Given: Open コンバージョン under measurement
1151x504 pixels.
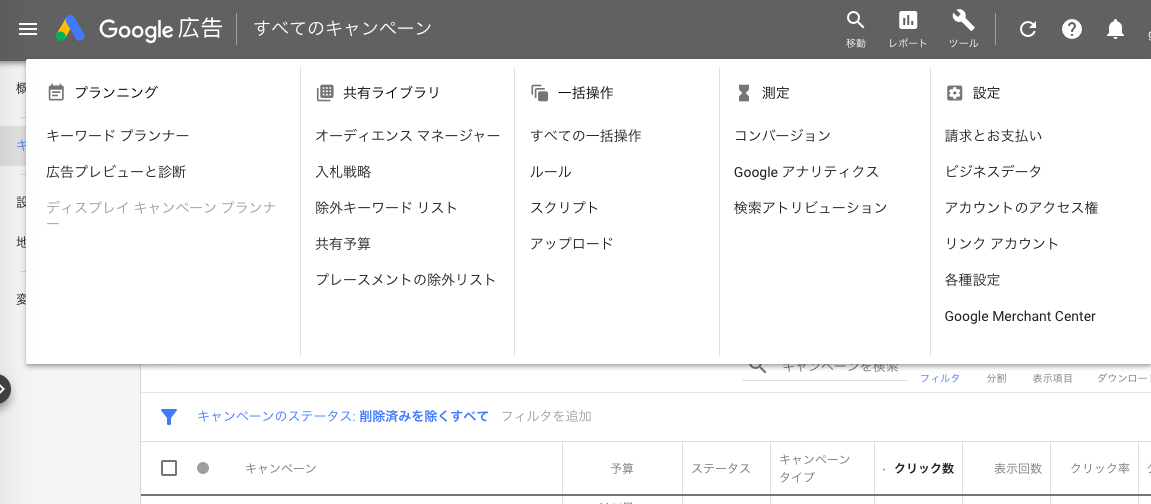Looking at the screenshot, I should [783, 136].
